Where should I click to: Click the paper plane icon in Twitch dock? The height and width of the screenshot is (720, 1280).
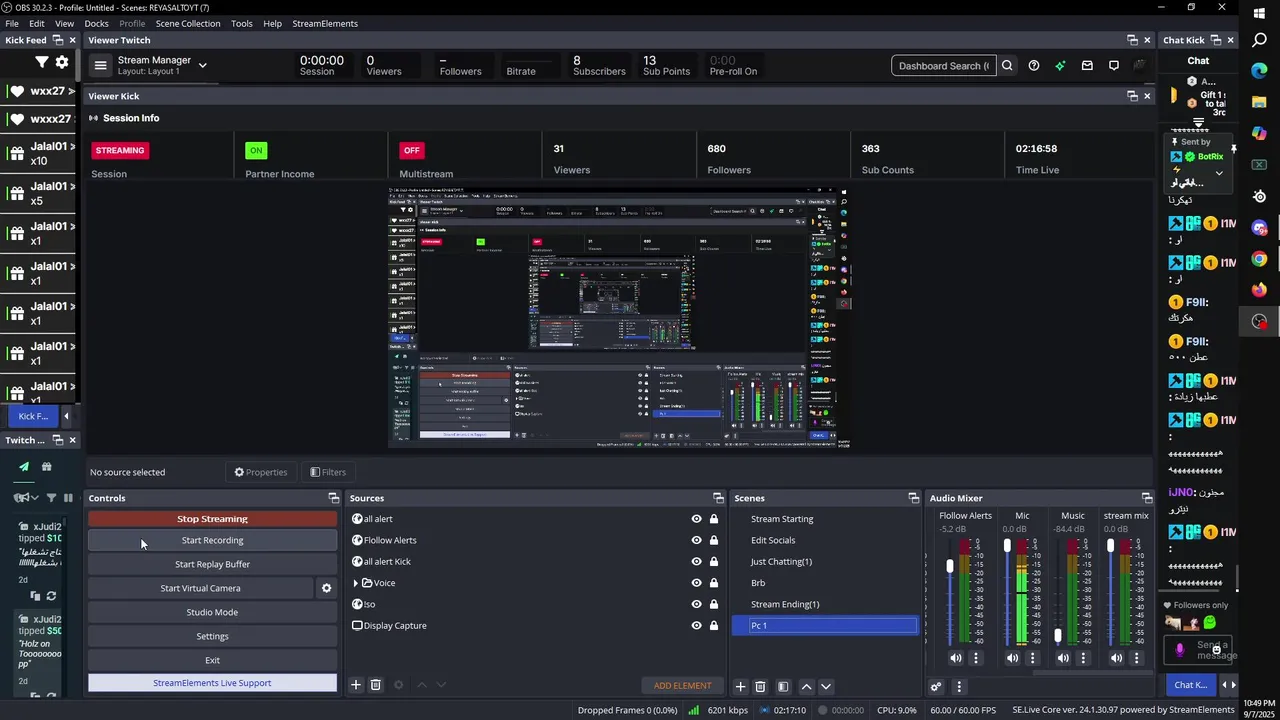pyautogui.click(x=24, y=466)
